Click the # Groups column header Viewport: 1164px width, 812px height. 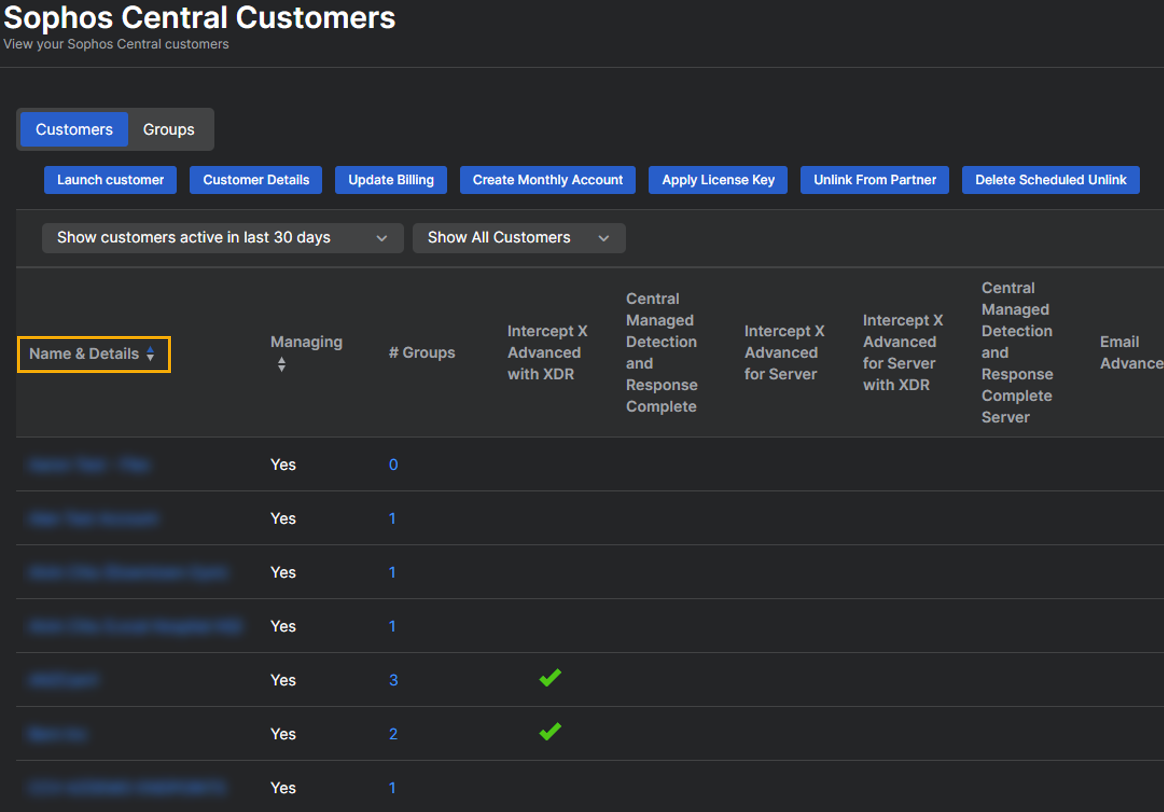click(421, 353)
